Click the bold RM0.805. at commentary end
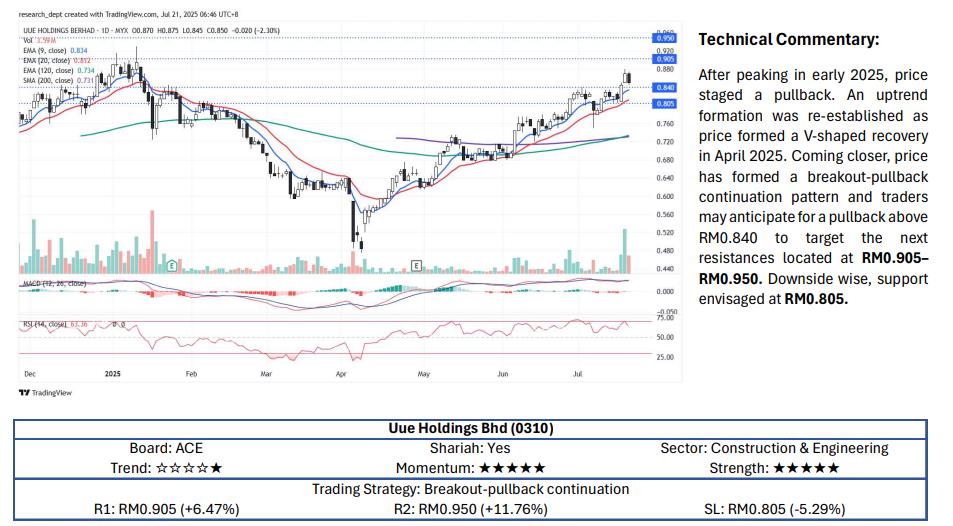 click(816, 299)
